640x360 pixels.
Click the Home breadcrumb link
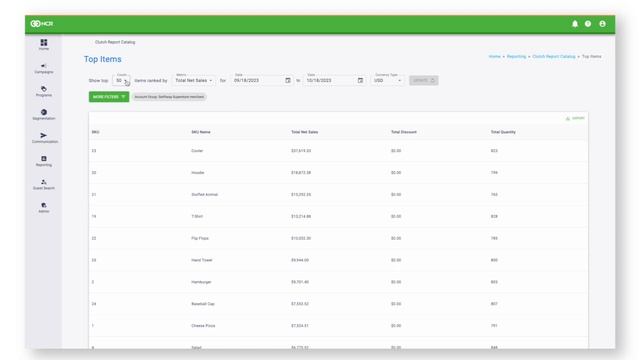coord(494,56)
